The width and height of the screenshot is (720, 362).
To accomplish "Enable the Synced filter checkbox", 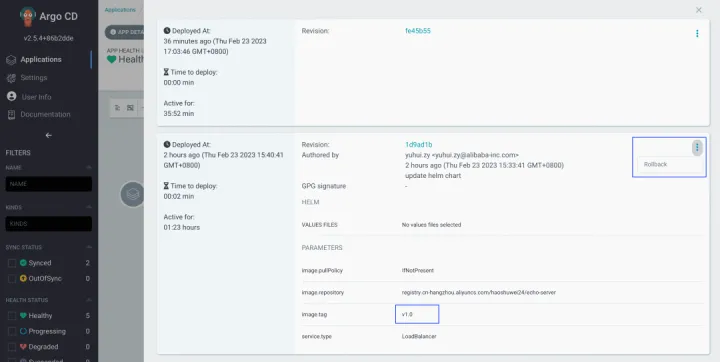I will tap(12, 263).
